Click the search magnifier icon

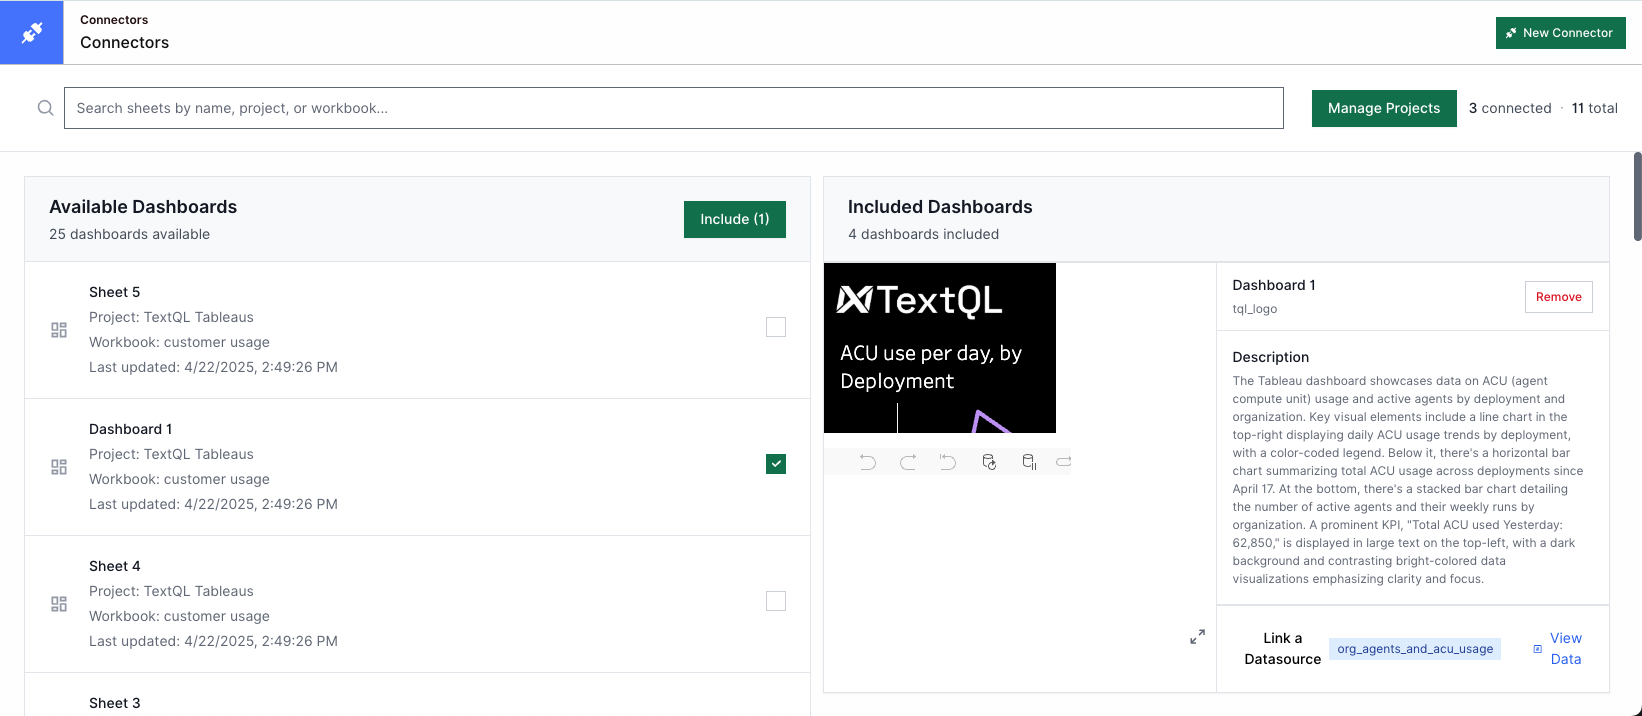pos(45,108)
